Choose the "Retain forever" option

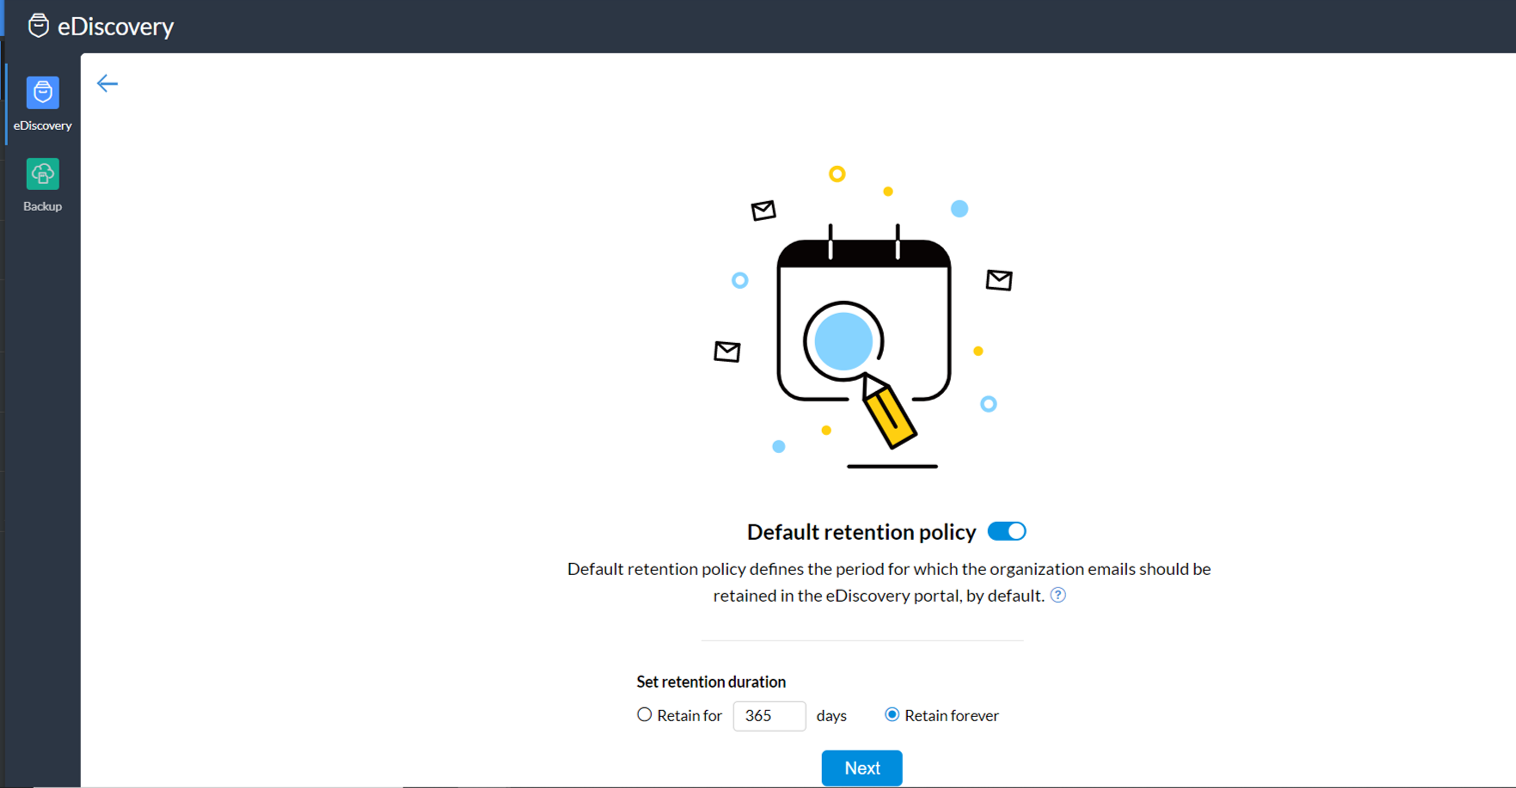(x=890, y=714)
